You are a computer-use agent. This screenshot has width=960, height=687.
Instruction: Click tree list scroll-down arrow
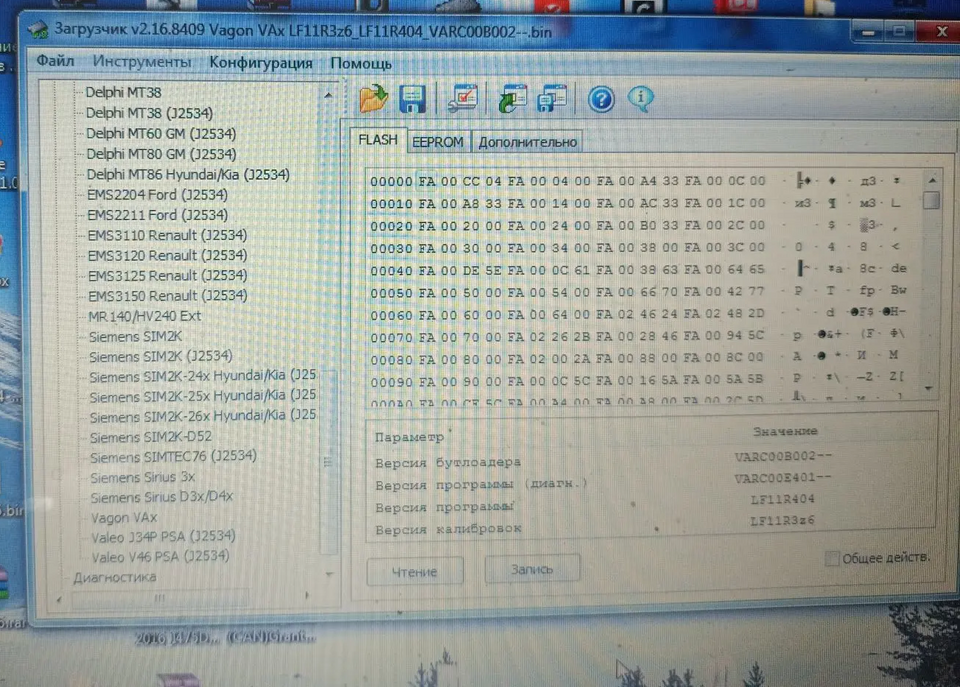click(x=329, y=574)
